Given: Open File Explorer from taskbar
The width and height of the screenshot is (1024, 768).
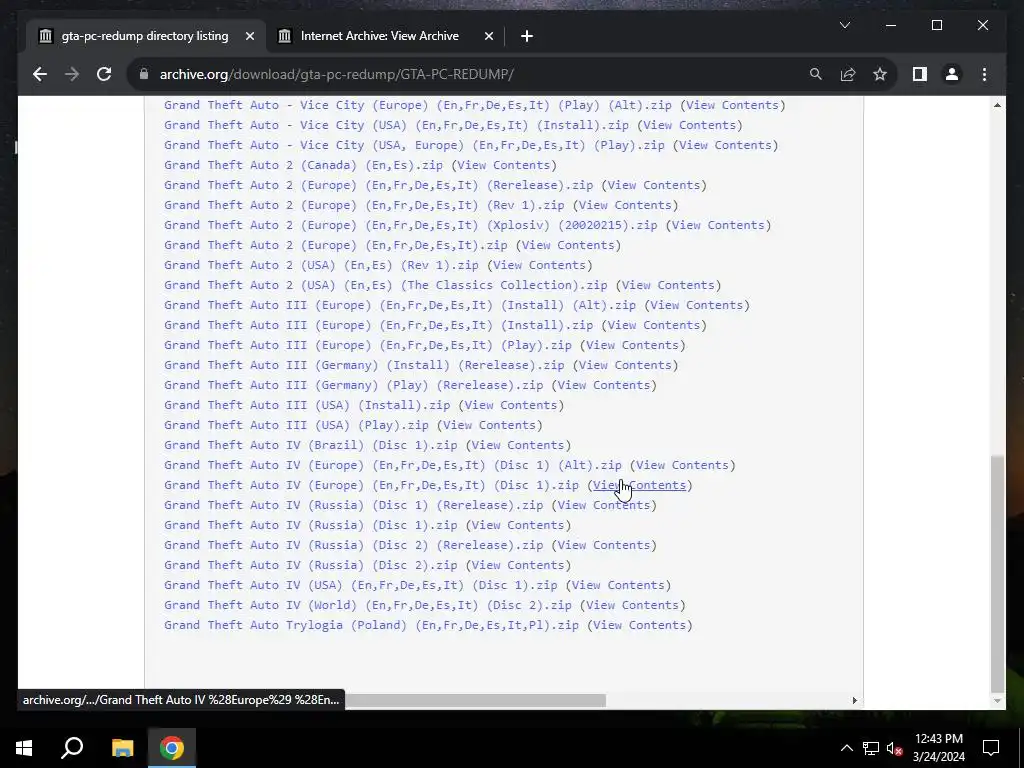Looking at the screenshot, I should 122,748.
